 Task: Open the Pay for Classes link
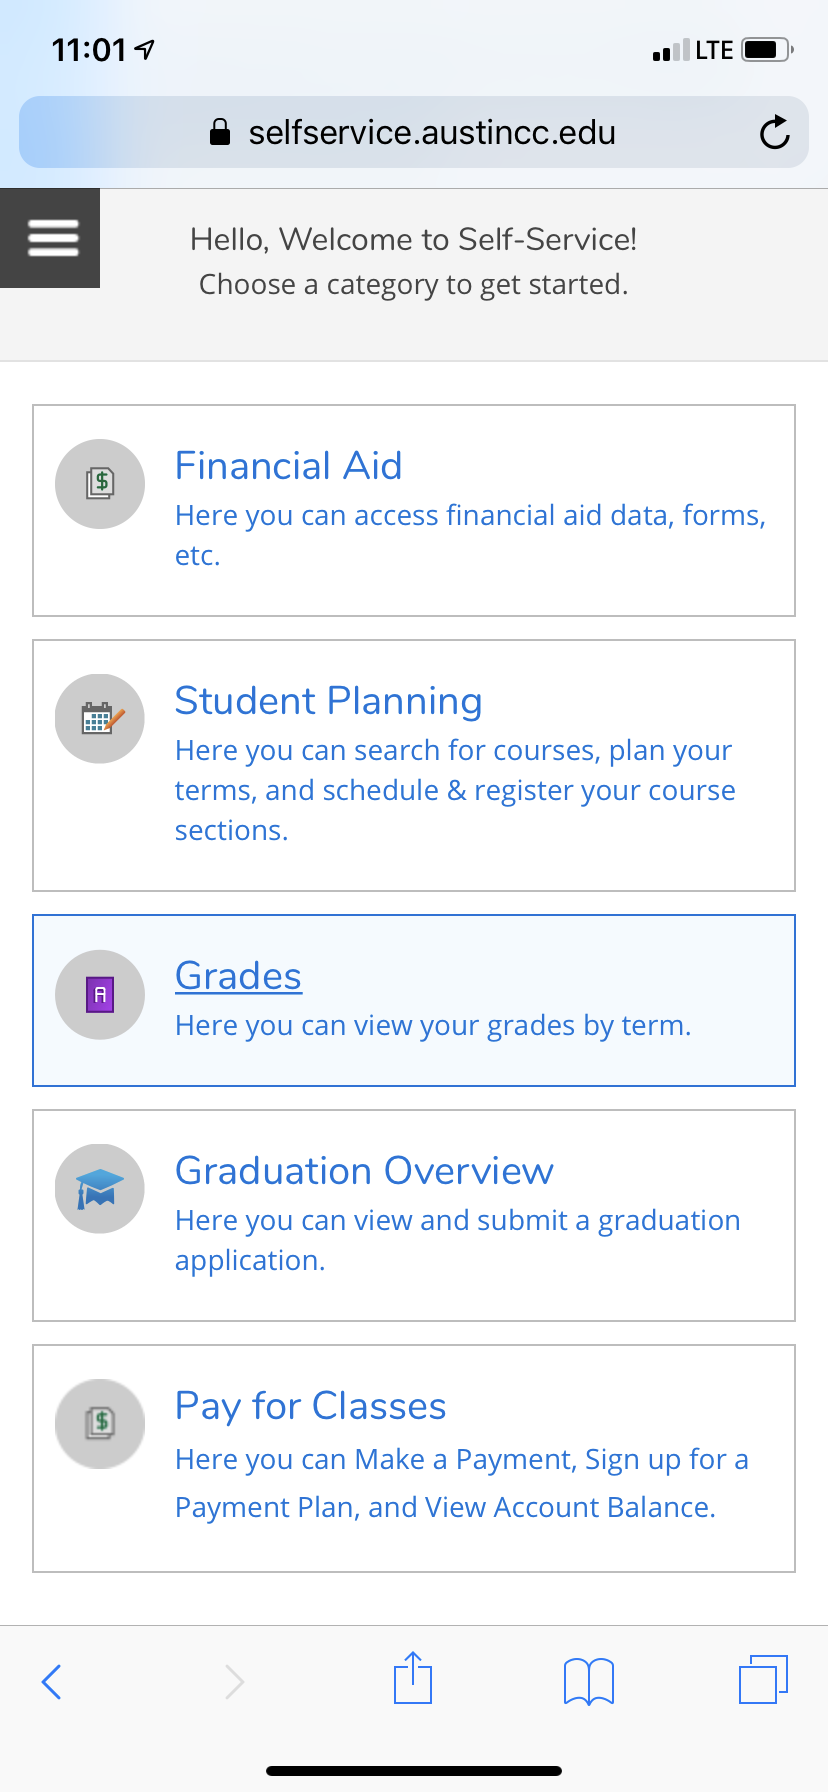310,1406
